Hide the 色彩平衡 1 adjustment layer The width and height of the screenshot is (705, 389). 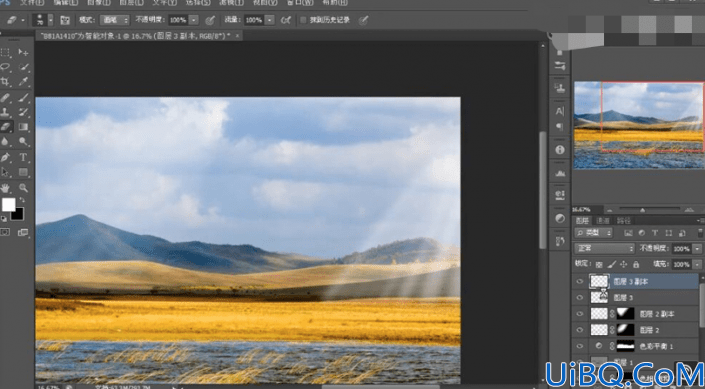pos(580,346)
